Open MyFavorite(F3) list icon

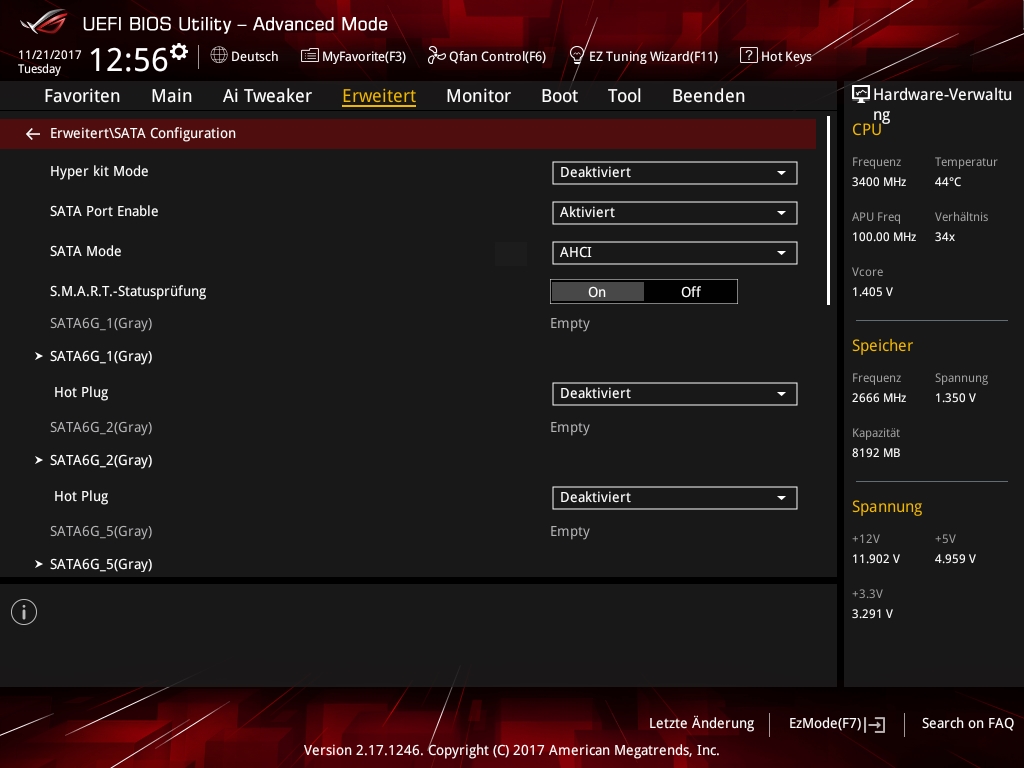[x=310, y=56]
